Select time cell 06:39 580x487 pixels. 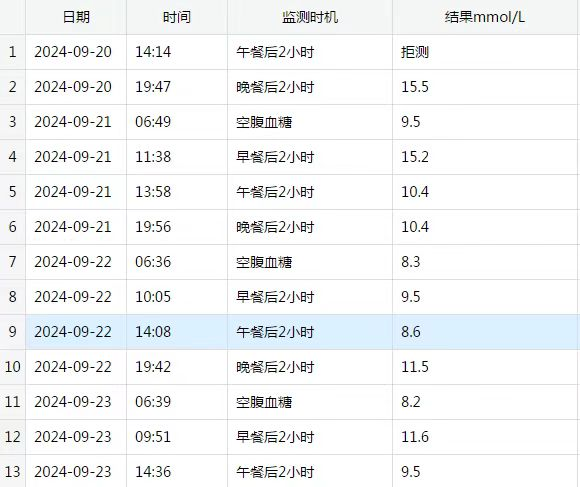(177, 402)
